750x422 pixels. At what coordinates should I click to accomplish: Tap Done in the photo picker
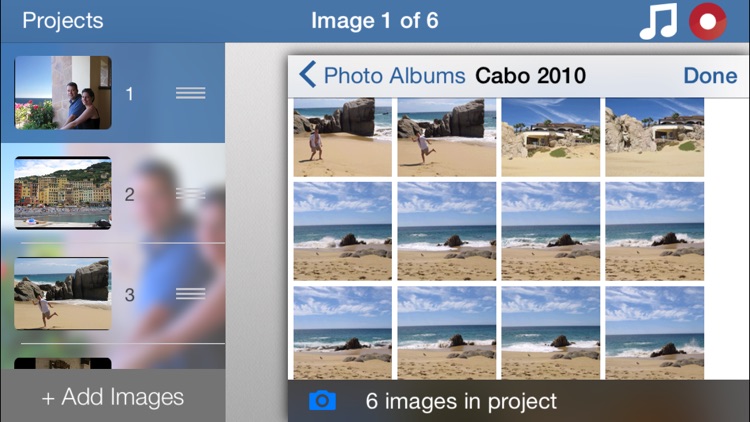pyautogui.click(x=710, y=76)
